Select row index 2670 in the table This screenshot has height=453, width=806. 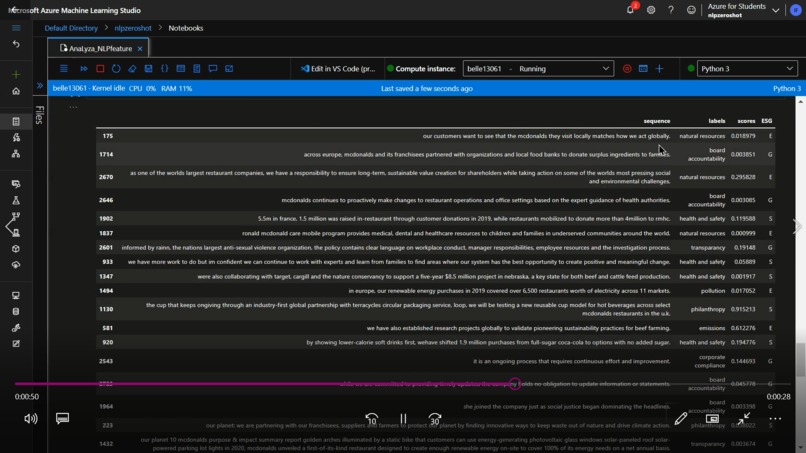106,177
